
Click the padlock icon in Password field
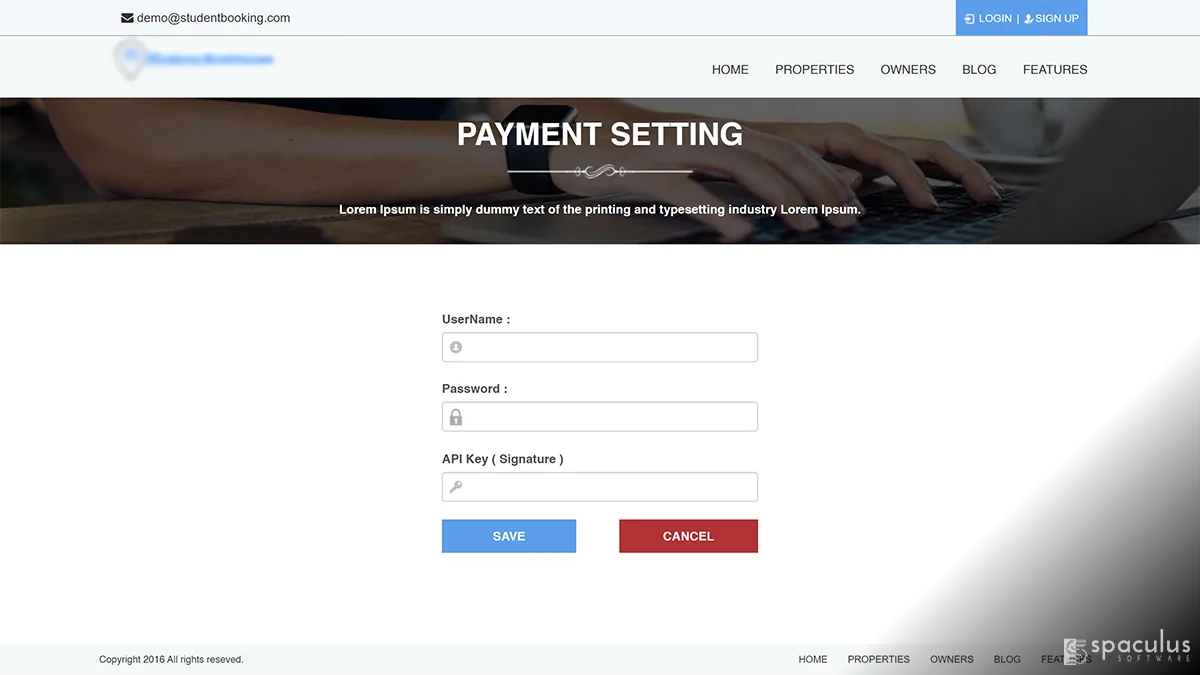pyautogui.click(x=456, y=417)
